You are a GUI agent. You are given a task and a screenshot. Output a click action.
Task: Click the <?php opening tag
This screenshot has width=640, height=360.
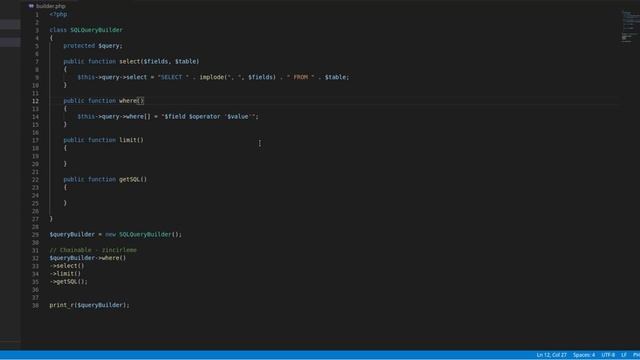pyautogui.click(x=58, y=14)
